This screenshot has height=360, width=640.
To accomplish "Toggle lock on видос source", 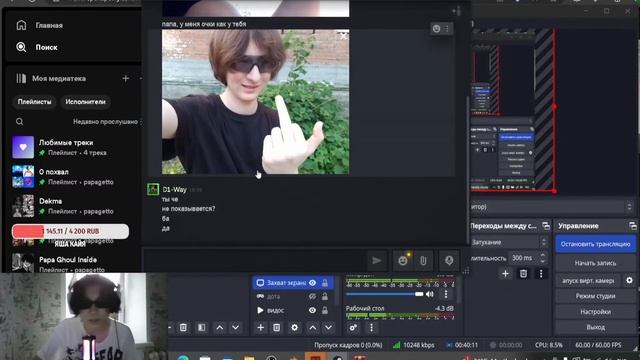I will click(x=325, y=310).
